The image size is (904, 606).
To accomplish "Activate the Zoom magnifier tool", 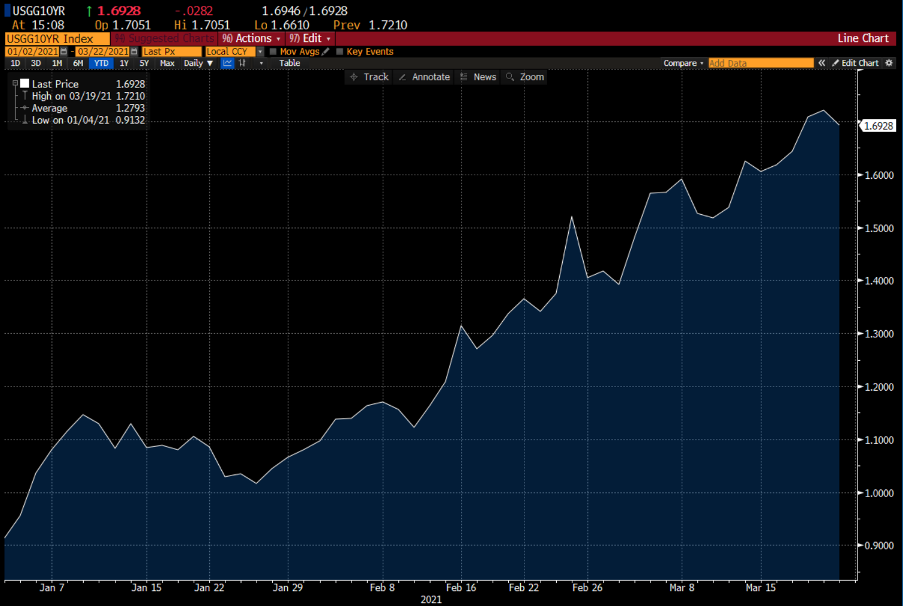I will (525, 77).
